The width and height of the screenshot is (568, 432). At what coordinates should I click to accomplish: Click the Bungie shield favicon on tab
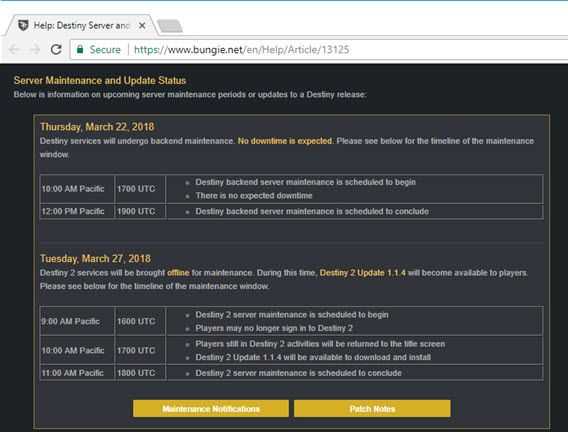(23, 25)
